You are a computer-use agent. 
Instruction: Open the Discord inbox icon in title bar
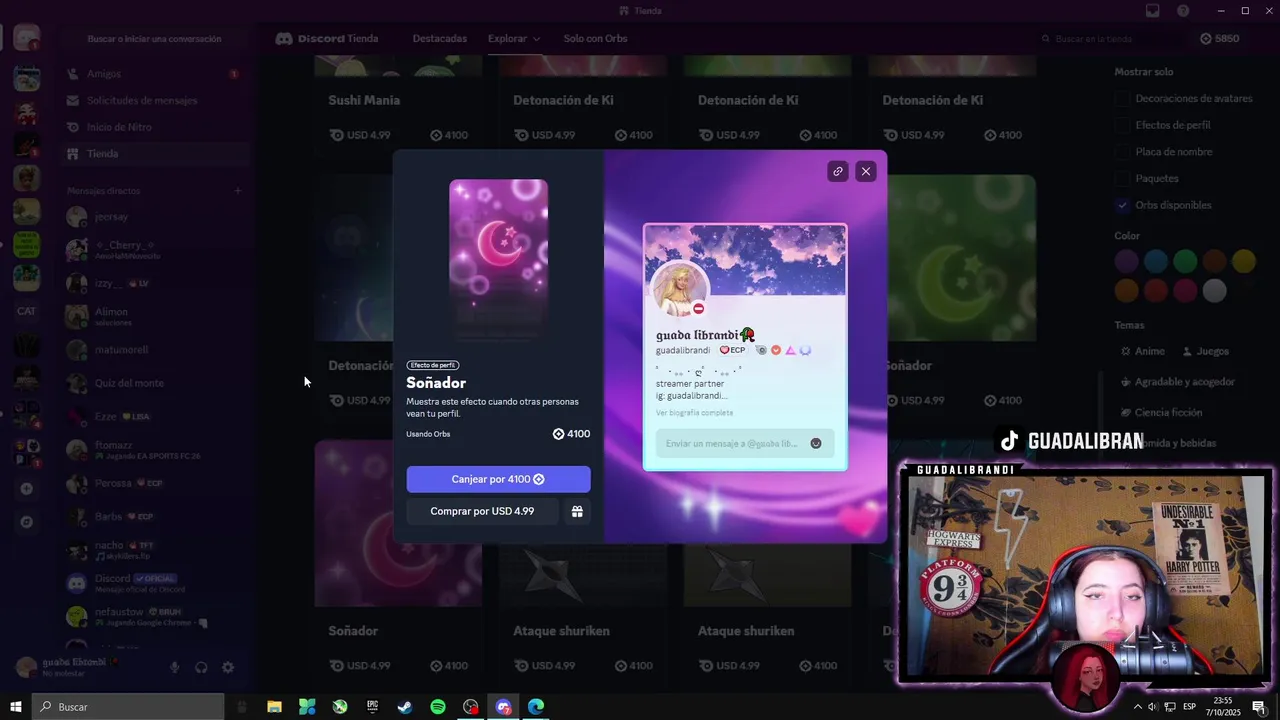pyautogui.click(x=1153, y=10)
